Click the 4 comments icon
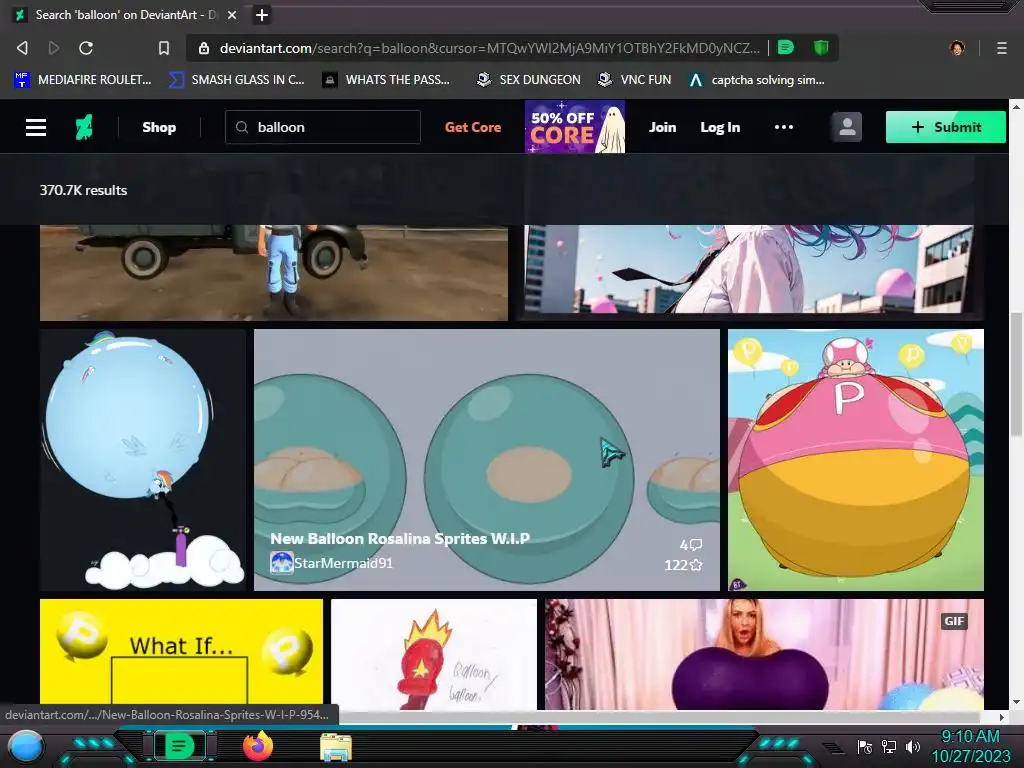 click(696, 545)
